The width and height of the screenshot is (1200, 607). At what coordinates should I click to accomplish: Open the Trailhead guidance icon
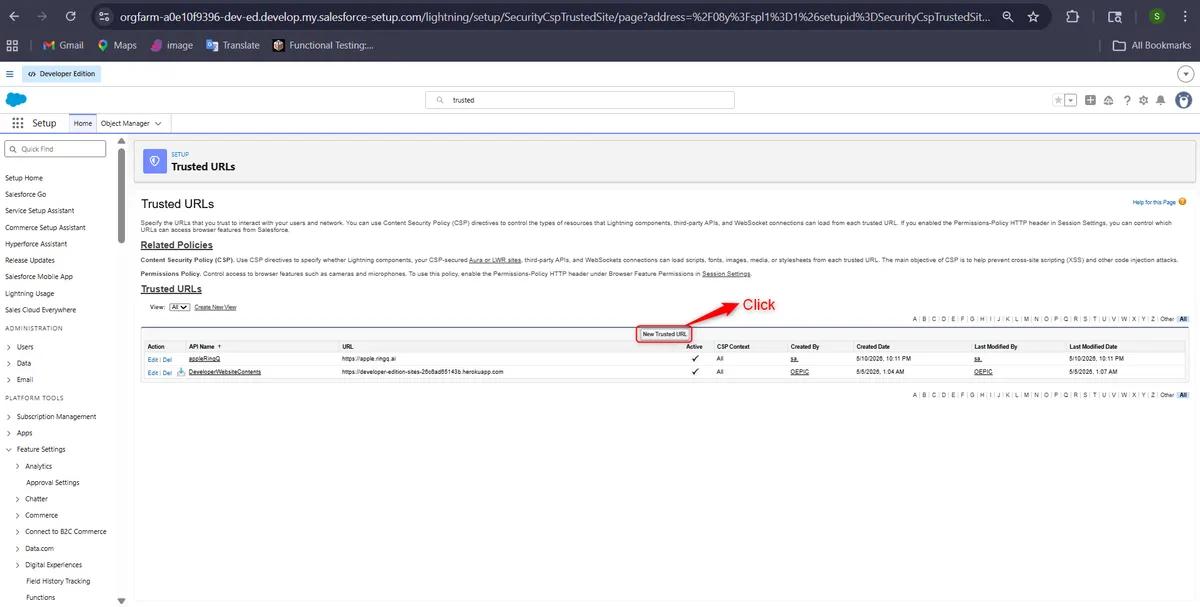[x=1109, y=100]
